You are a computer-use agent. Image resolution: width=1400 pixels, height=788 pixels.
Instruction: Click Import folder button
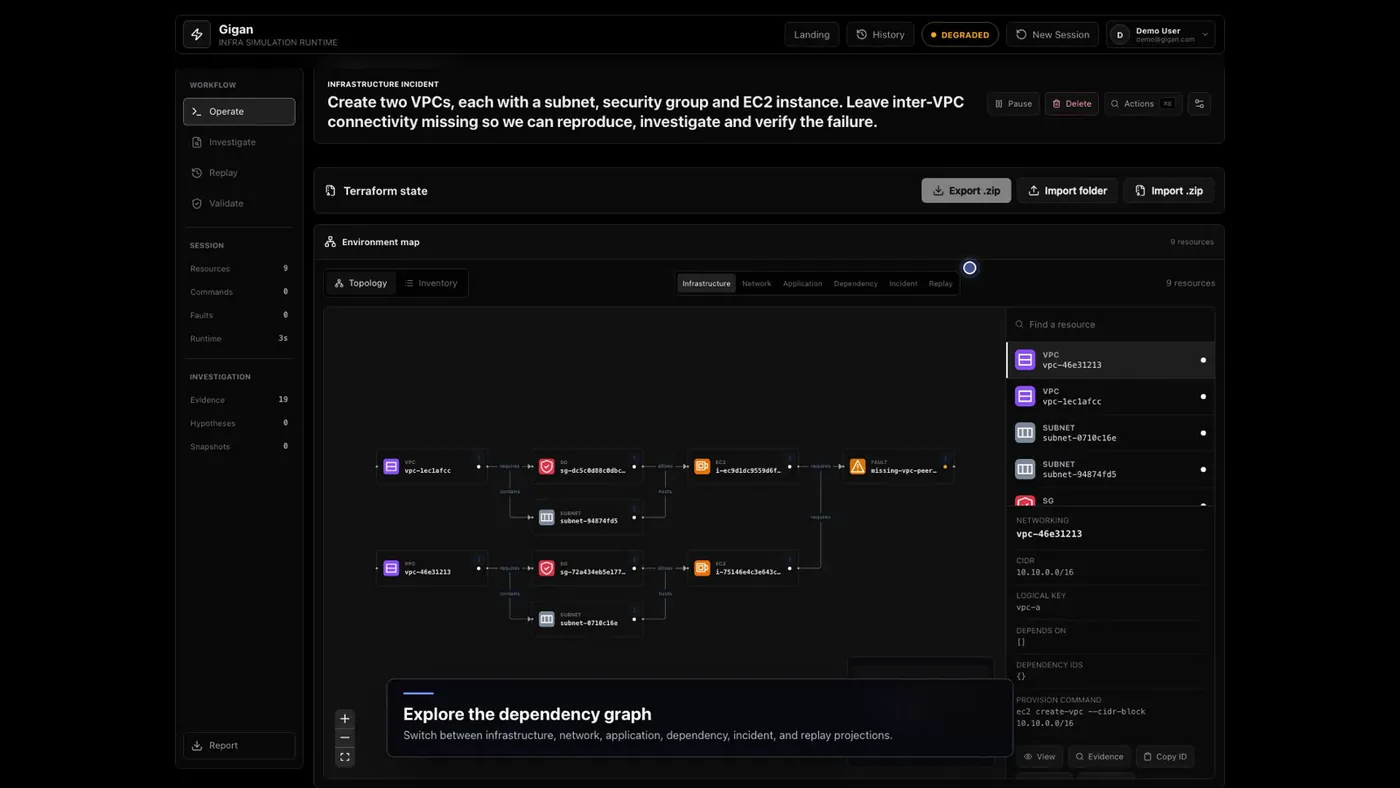click(1067, 190)
